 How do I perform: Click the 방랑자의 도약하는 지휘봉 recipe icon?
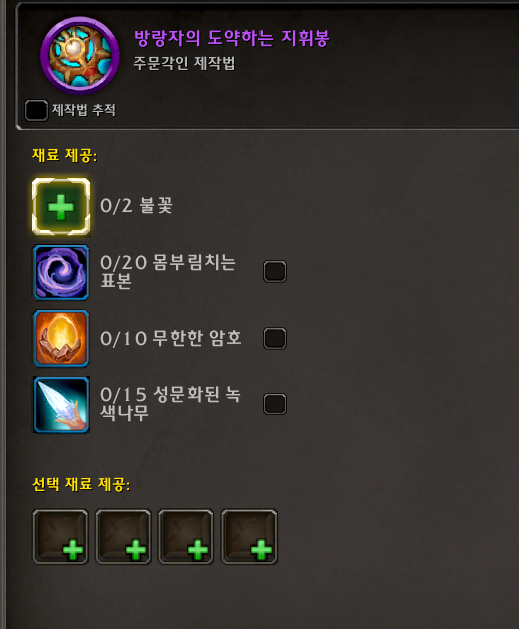[x=80, y=56]
